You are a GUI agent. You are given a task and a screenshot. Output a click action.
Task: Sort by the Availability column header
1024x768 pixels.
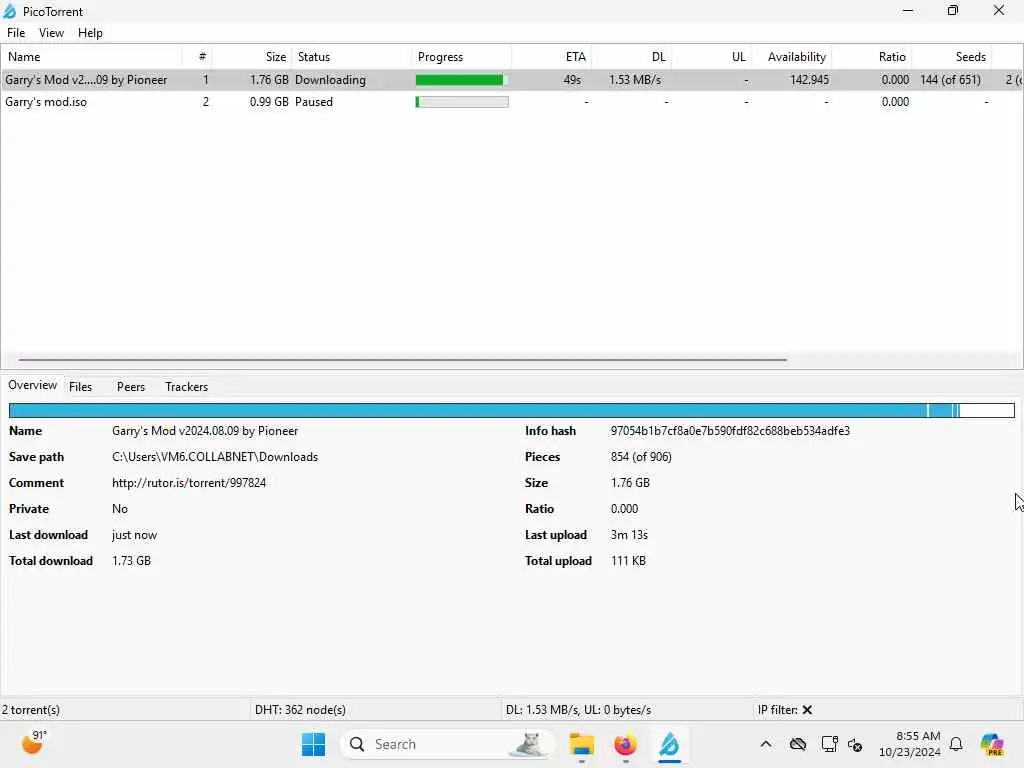pos(792,57)
